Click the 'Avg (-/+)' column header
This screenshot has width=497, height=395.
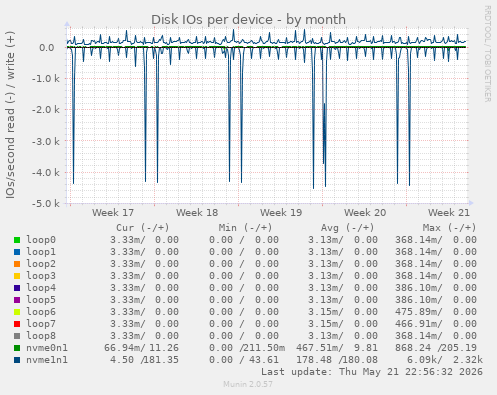pos(347,228)
